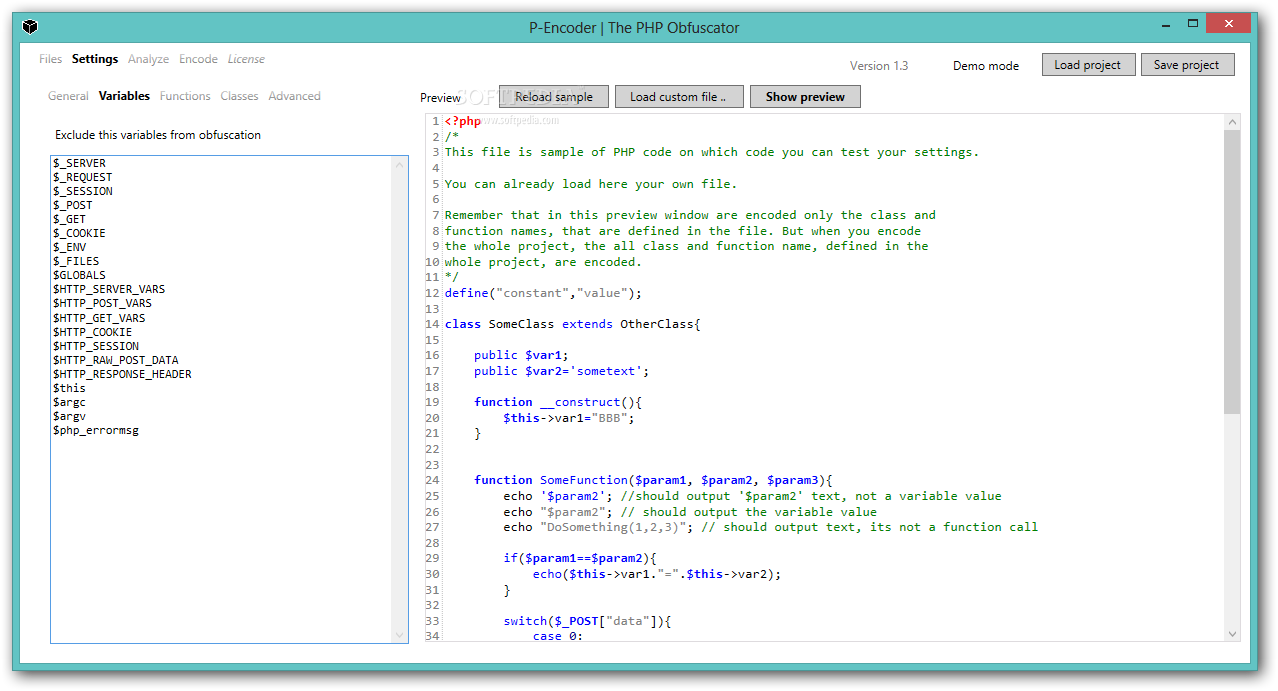Image resolution: width=1278 pixels, height=691 pixels.
Task: Select the Settings tab
Action: coord(95,59)
